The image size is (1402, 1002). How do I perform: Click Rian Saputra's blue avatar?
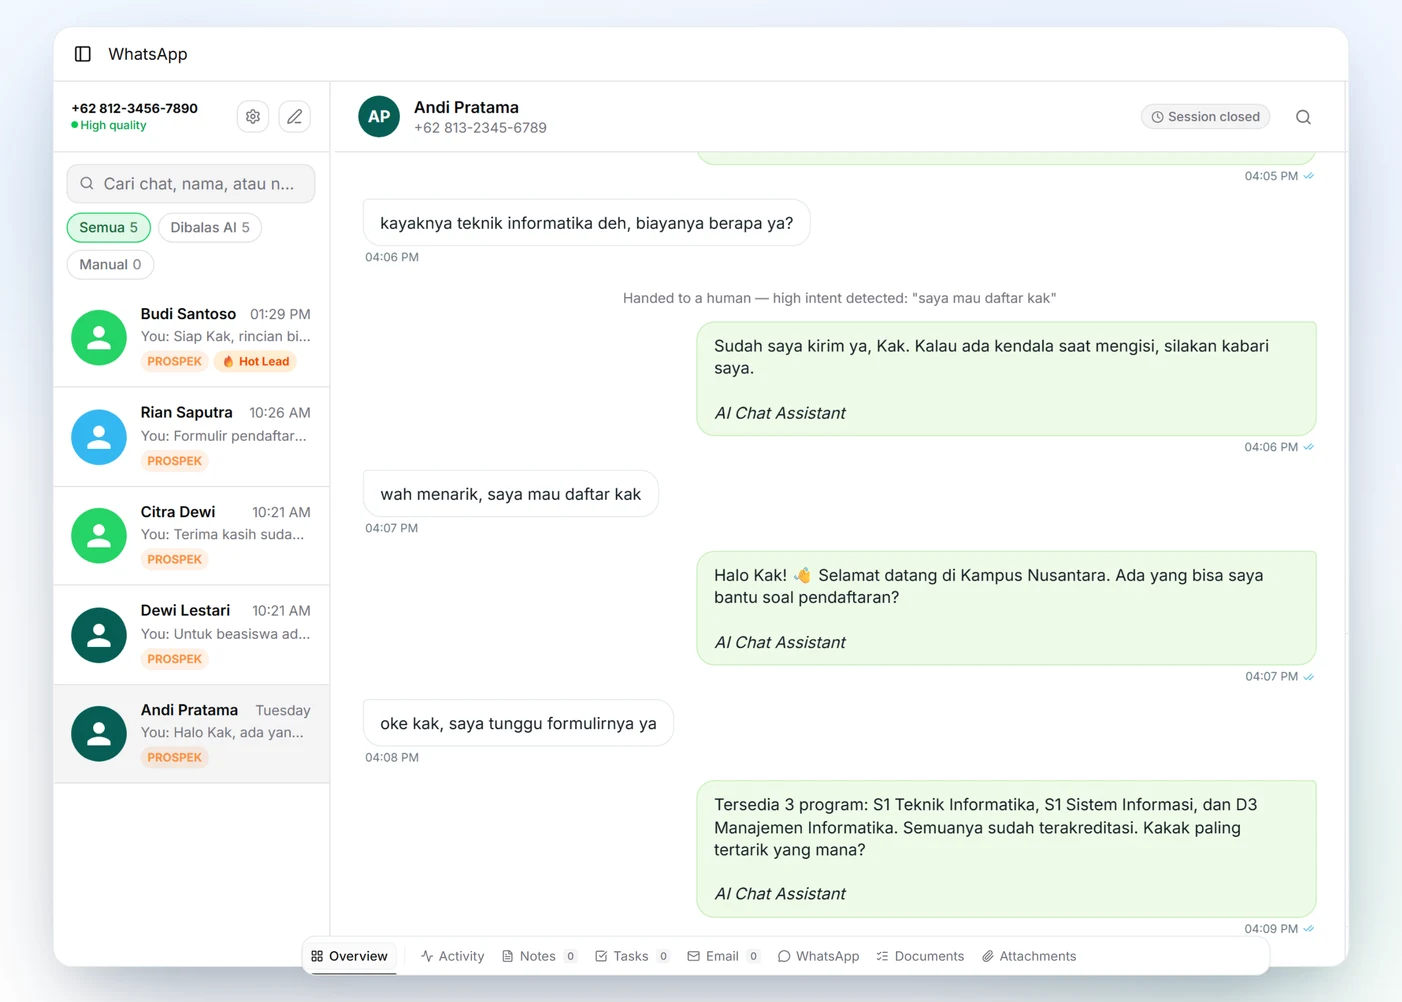coord(99,437)
